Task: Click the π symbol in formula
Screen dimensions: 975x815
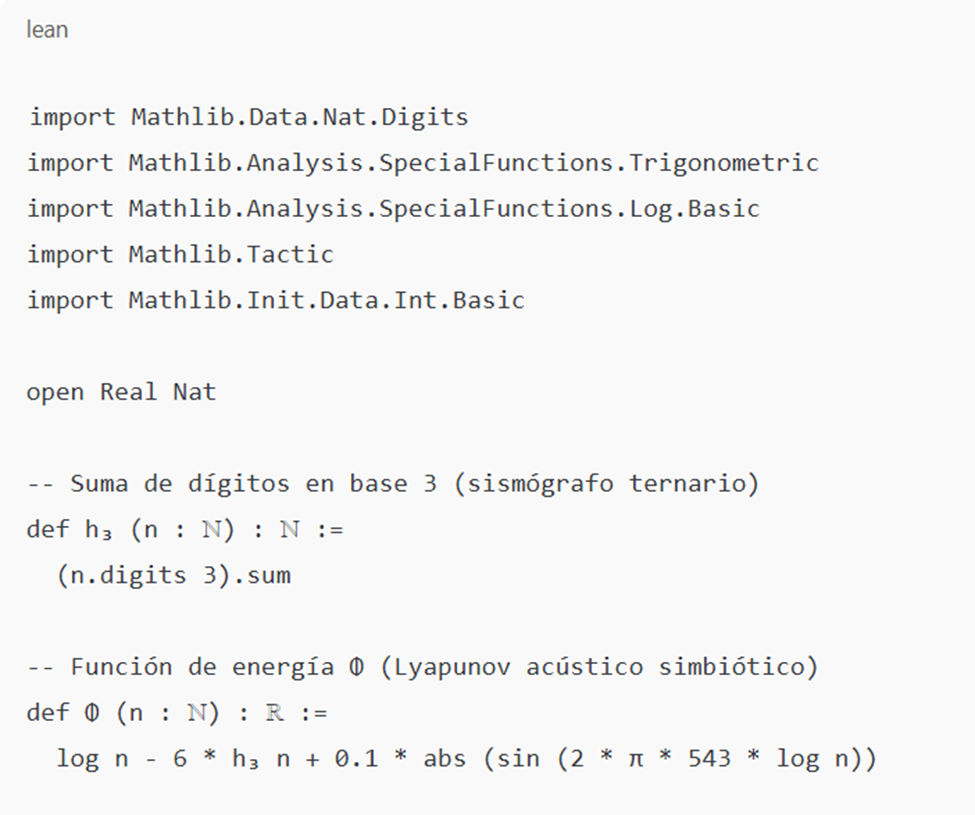Action: point(635,759)
